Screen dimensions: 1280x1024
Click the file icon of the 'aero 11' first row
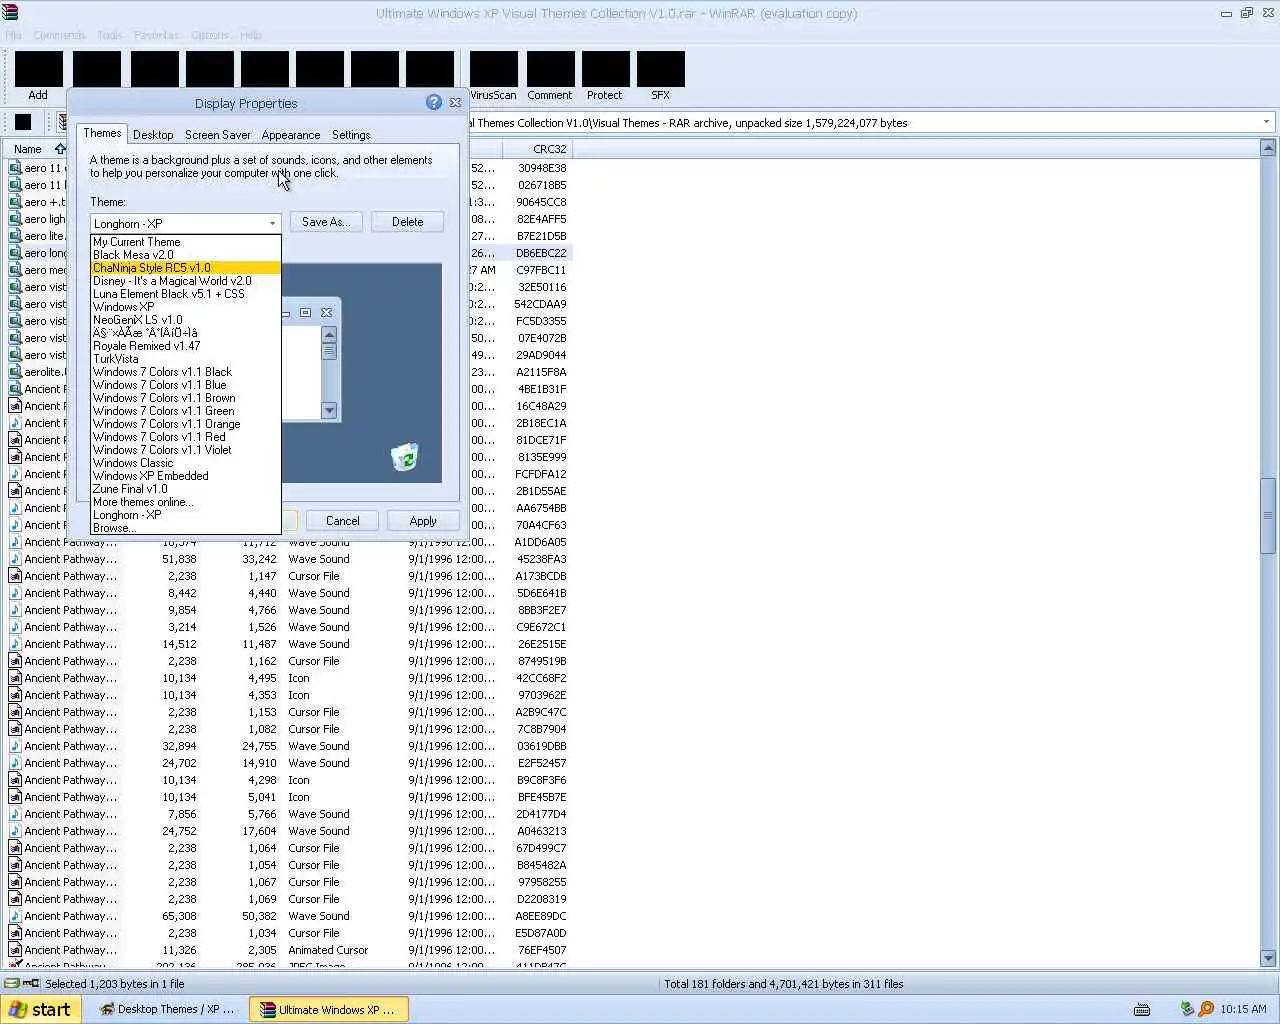[x=15, y=168]
